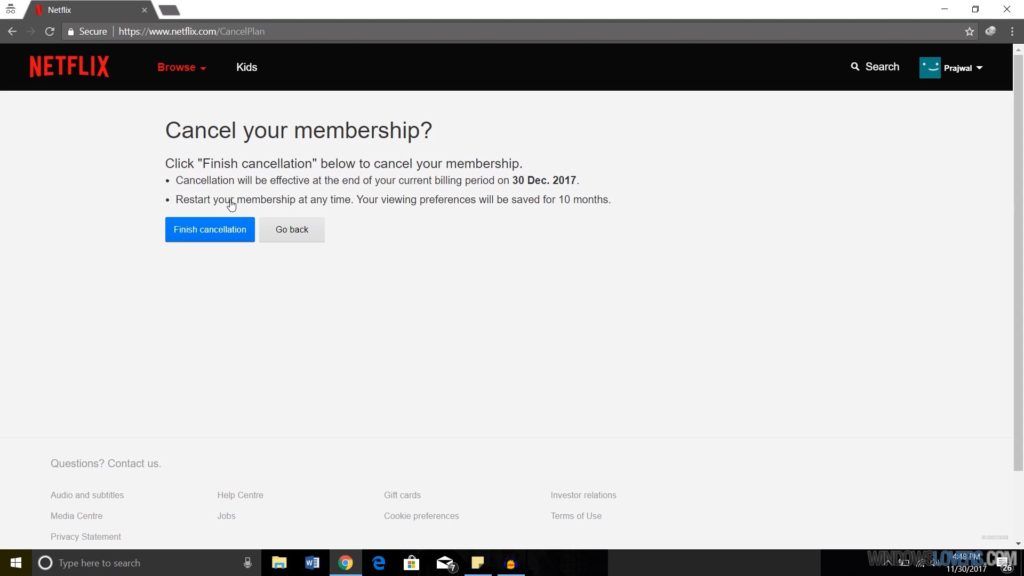
Task: Bookmark the page with the star icon
Action: [x=969, y=31]
